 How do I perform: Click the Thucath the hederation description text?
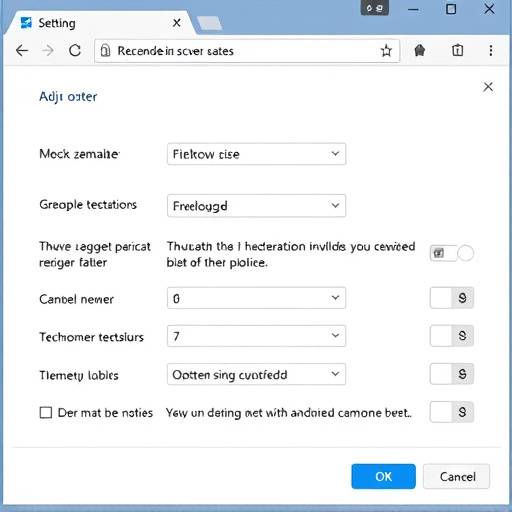291,254
